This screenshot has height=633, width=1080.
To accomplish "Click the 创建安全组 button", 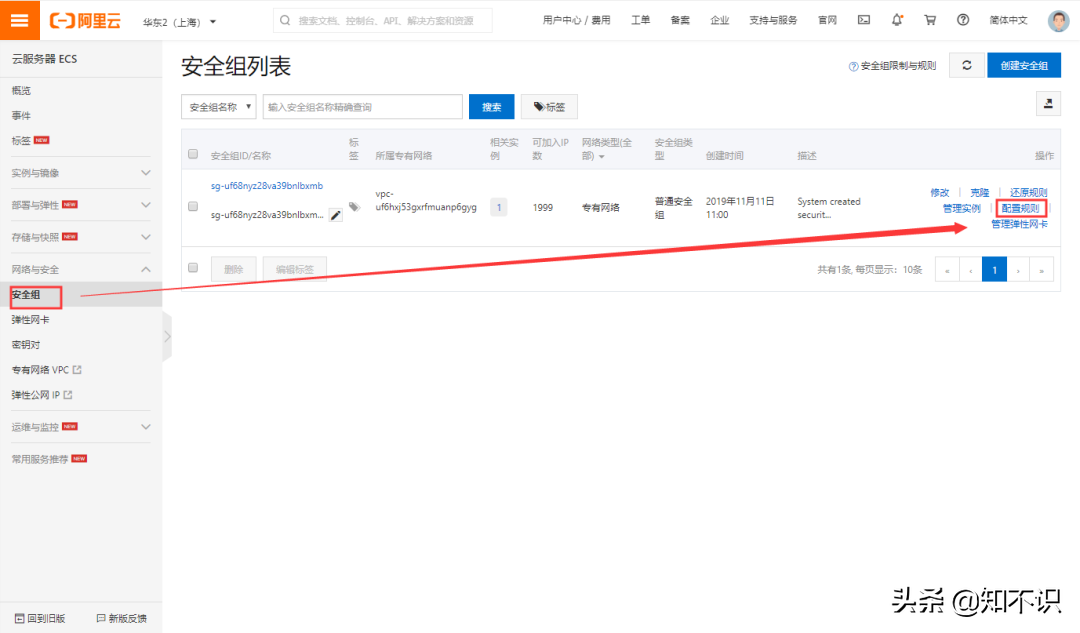I will (1024, 66).
